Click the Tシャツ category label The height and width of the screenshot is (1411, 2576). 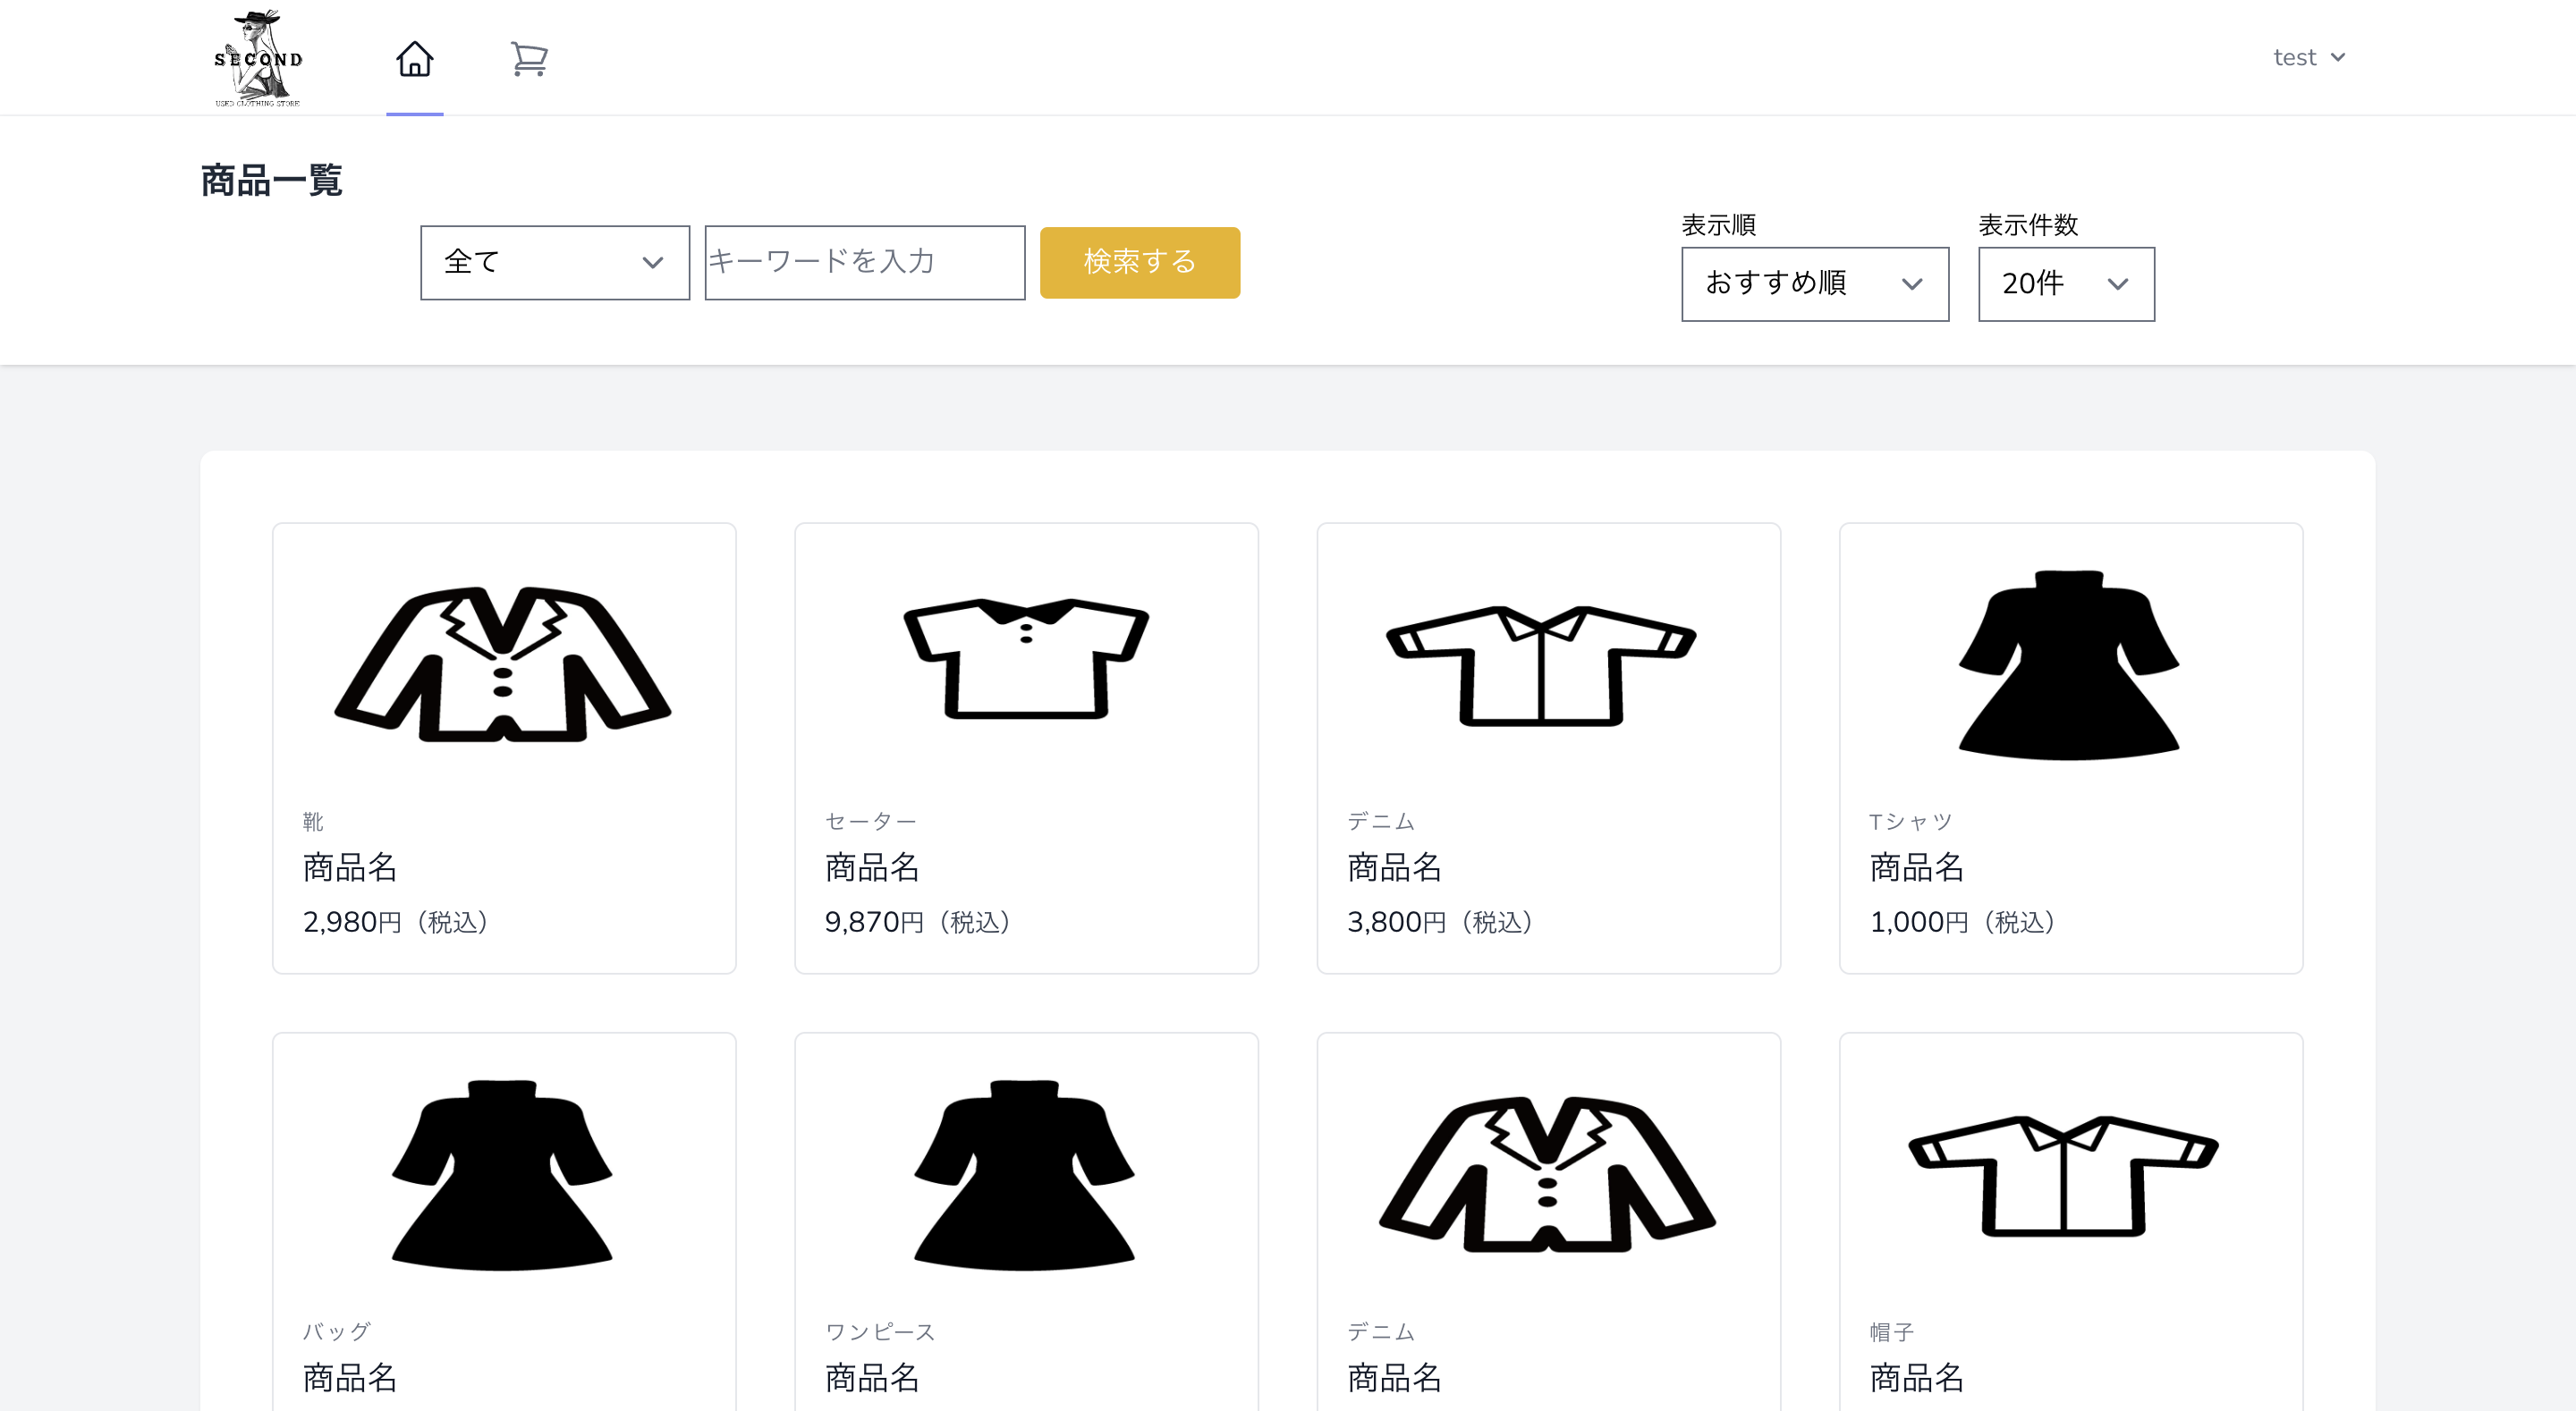click(1910, 821)
